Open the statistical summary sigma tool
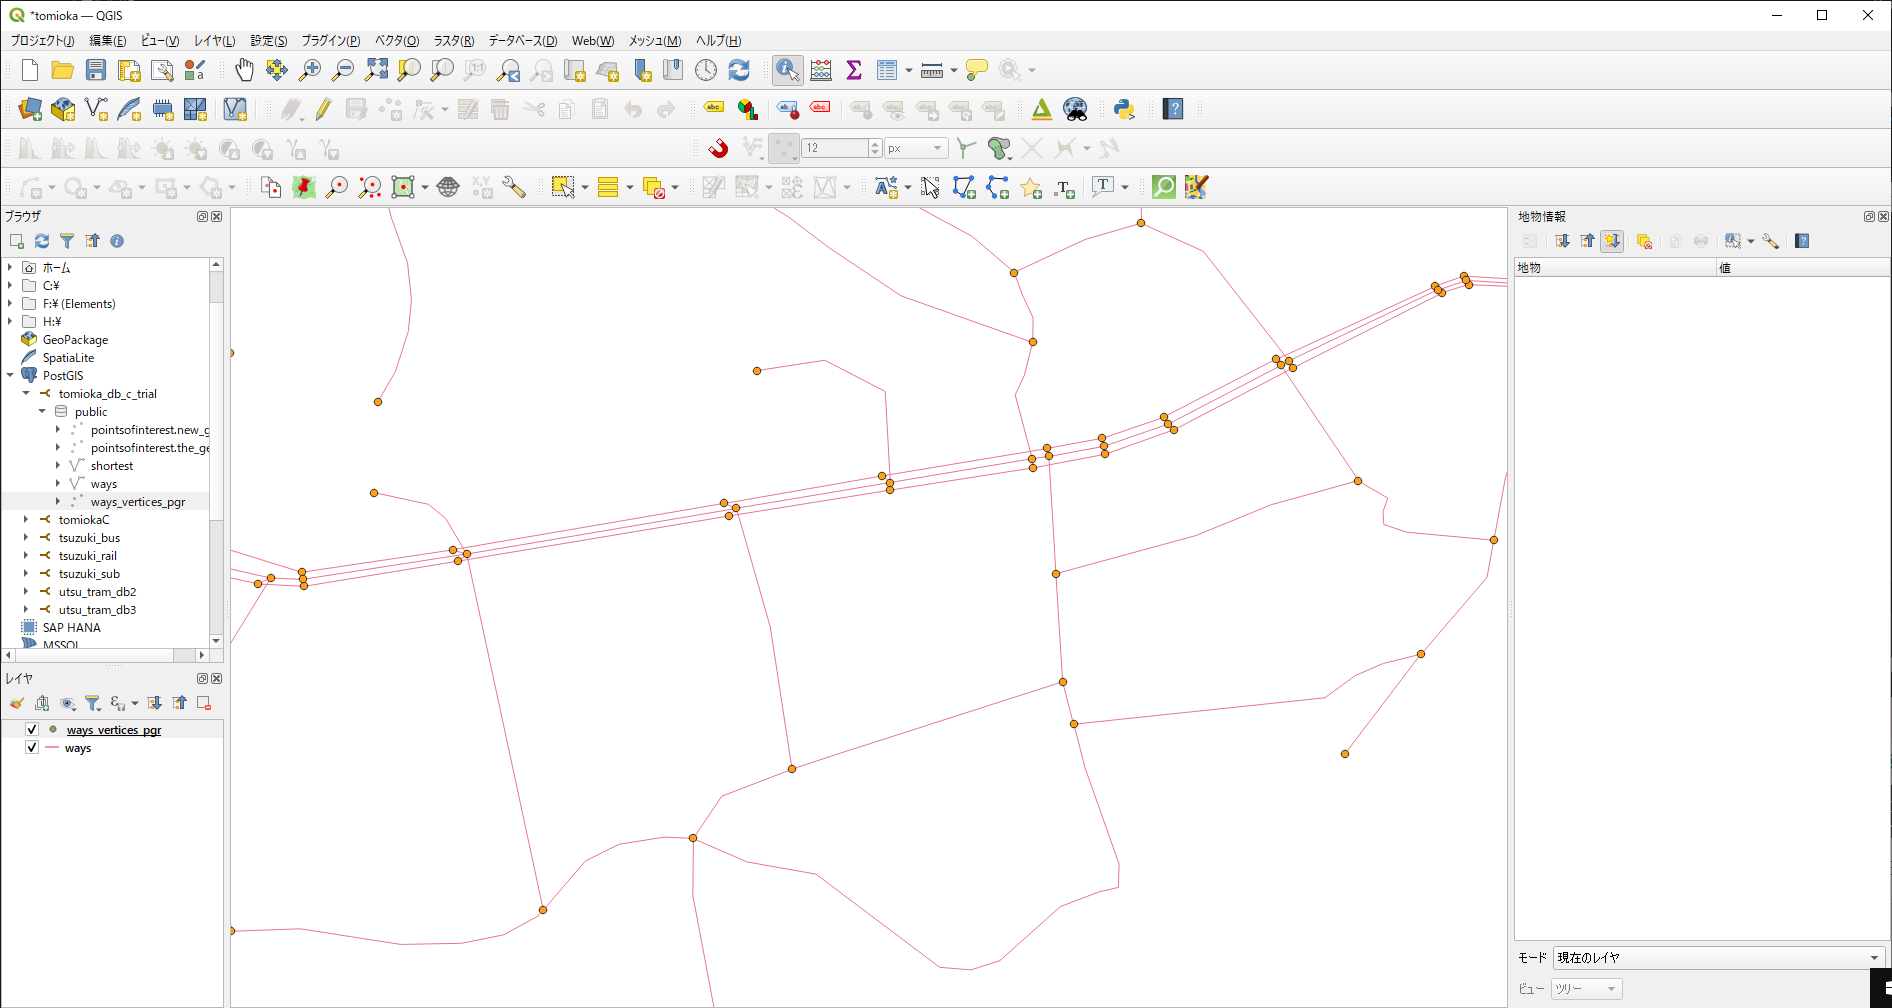 coord(854,70)
